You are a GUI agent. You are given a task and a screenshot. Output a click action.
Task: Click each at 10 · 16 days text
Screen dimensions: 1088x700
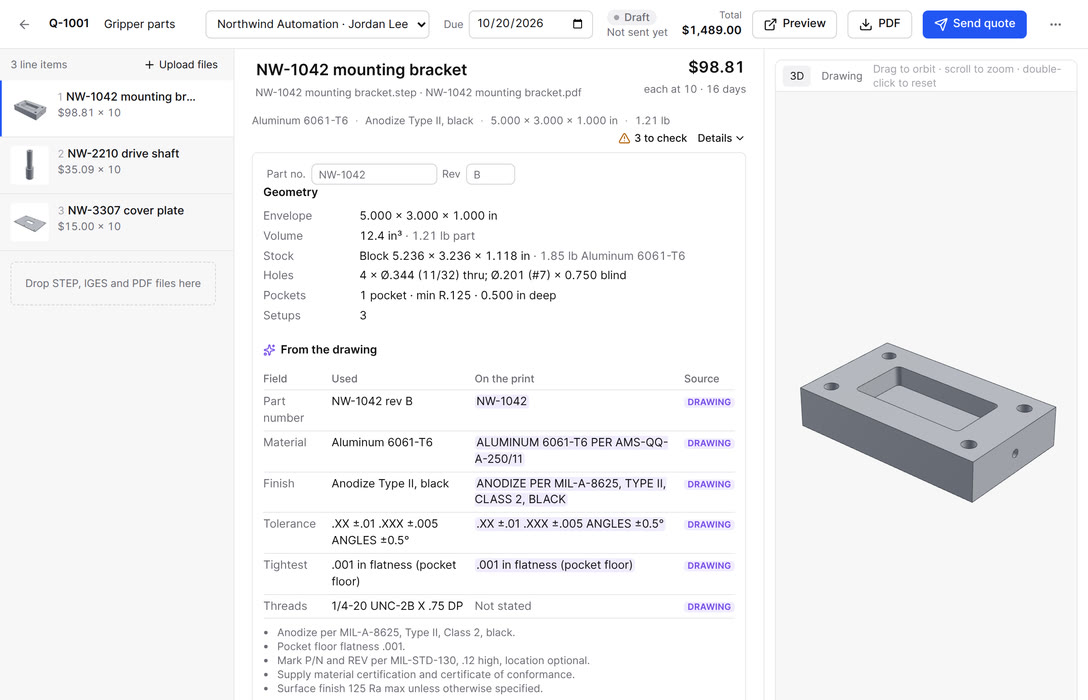(695, 89)
